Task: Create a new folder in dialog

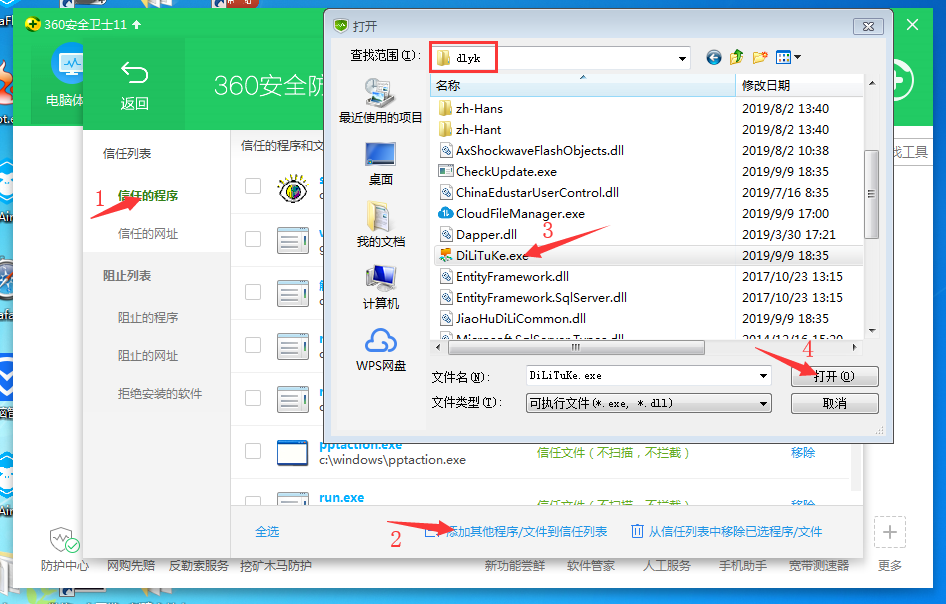Action: (x=760, y=58)
